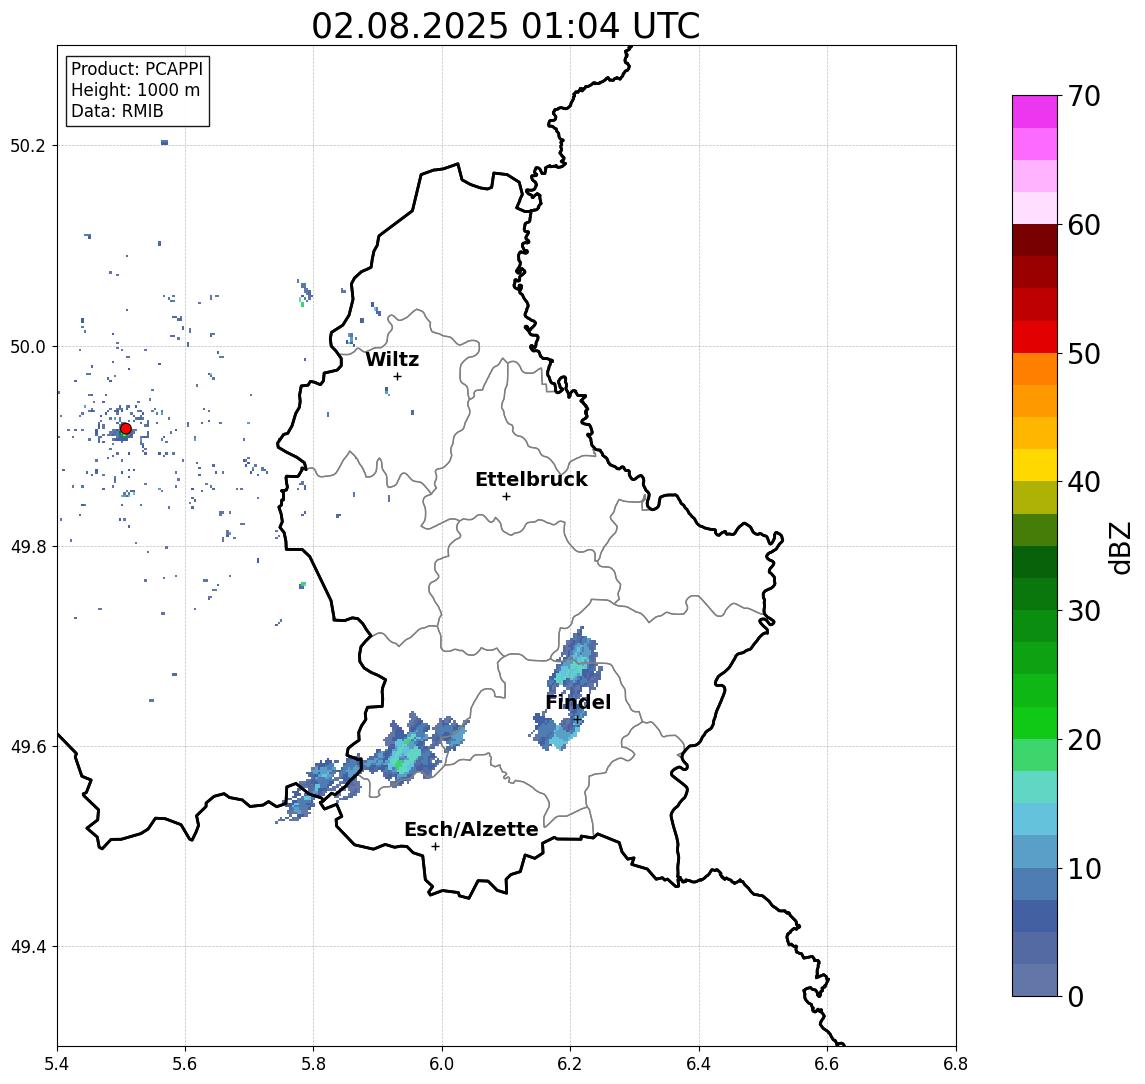The width and height of the screenshot is (1145, 1084).
Task: Click the 'Data: RMIB' text
Action: click(117, 111)
